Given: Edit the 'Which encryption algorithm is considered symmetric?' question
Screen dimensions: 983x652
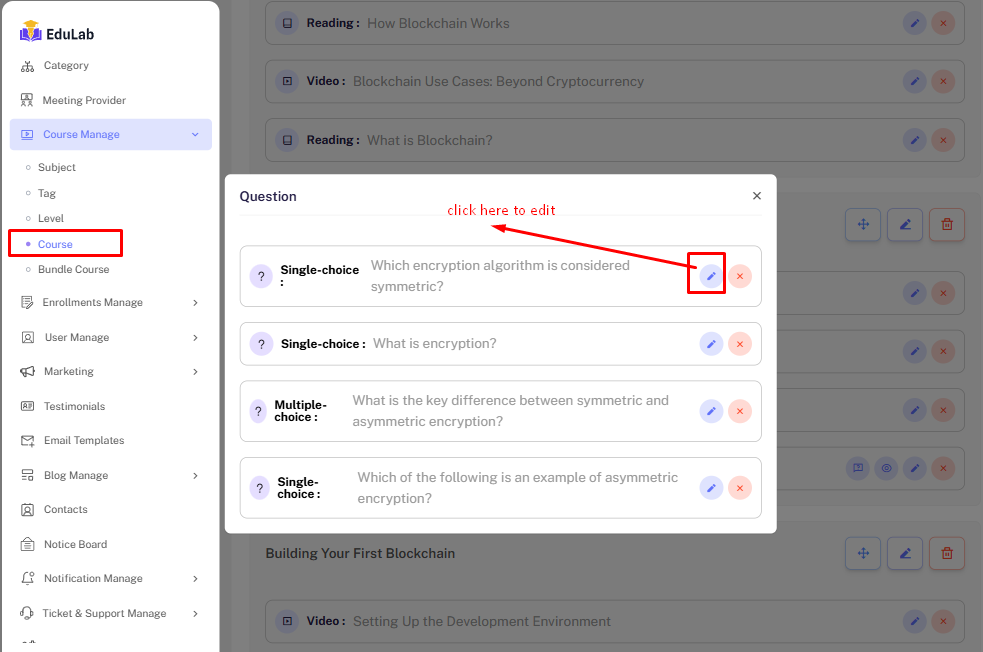Looking at the screenshot, I should (x=711, y=276).
